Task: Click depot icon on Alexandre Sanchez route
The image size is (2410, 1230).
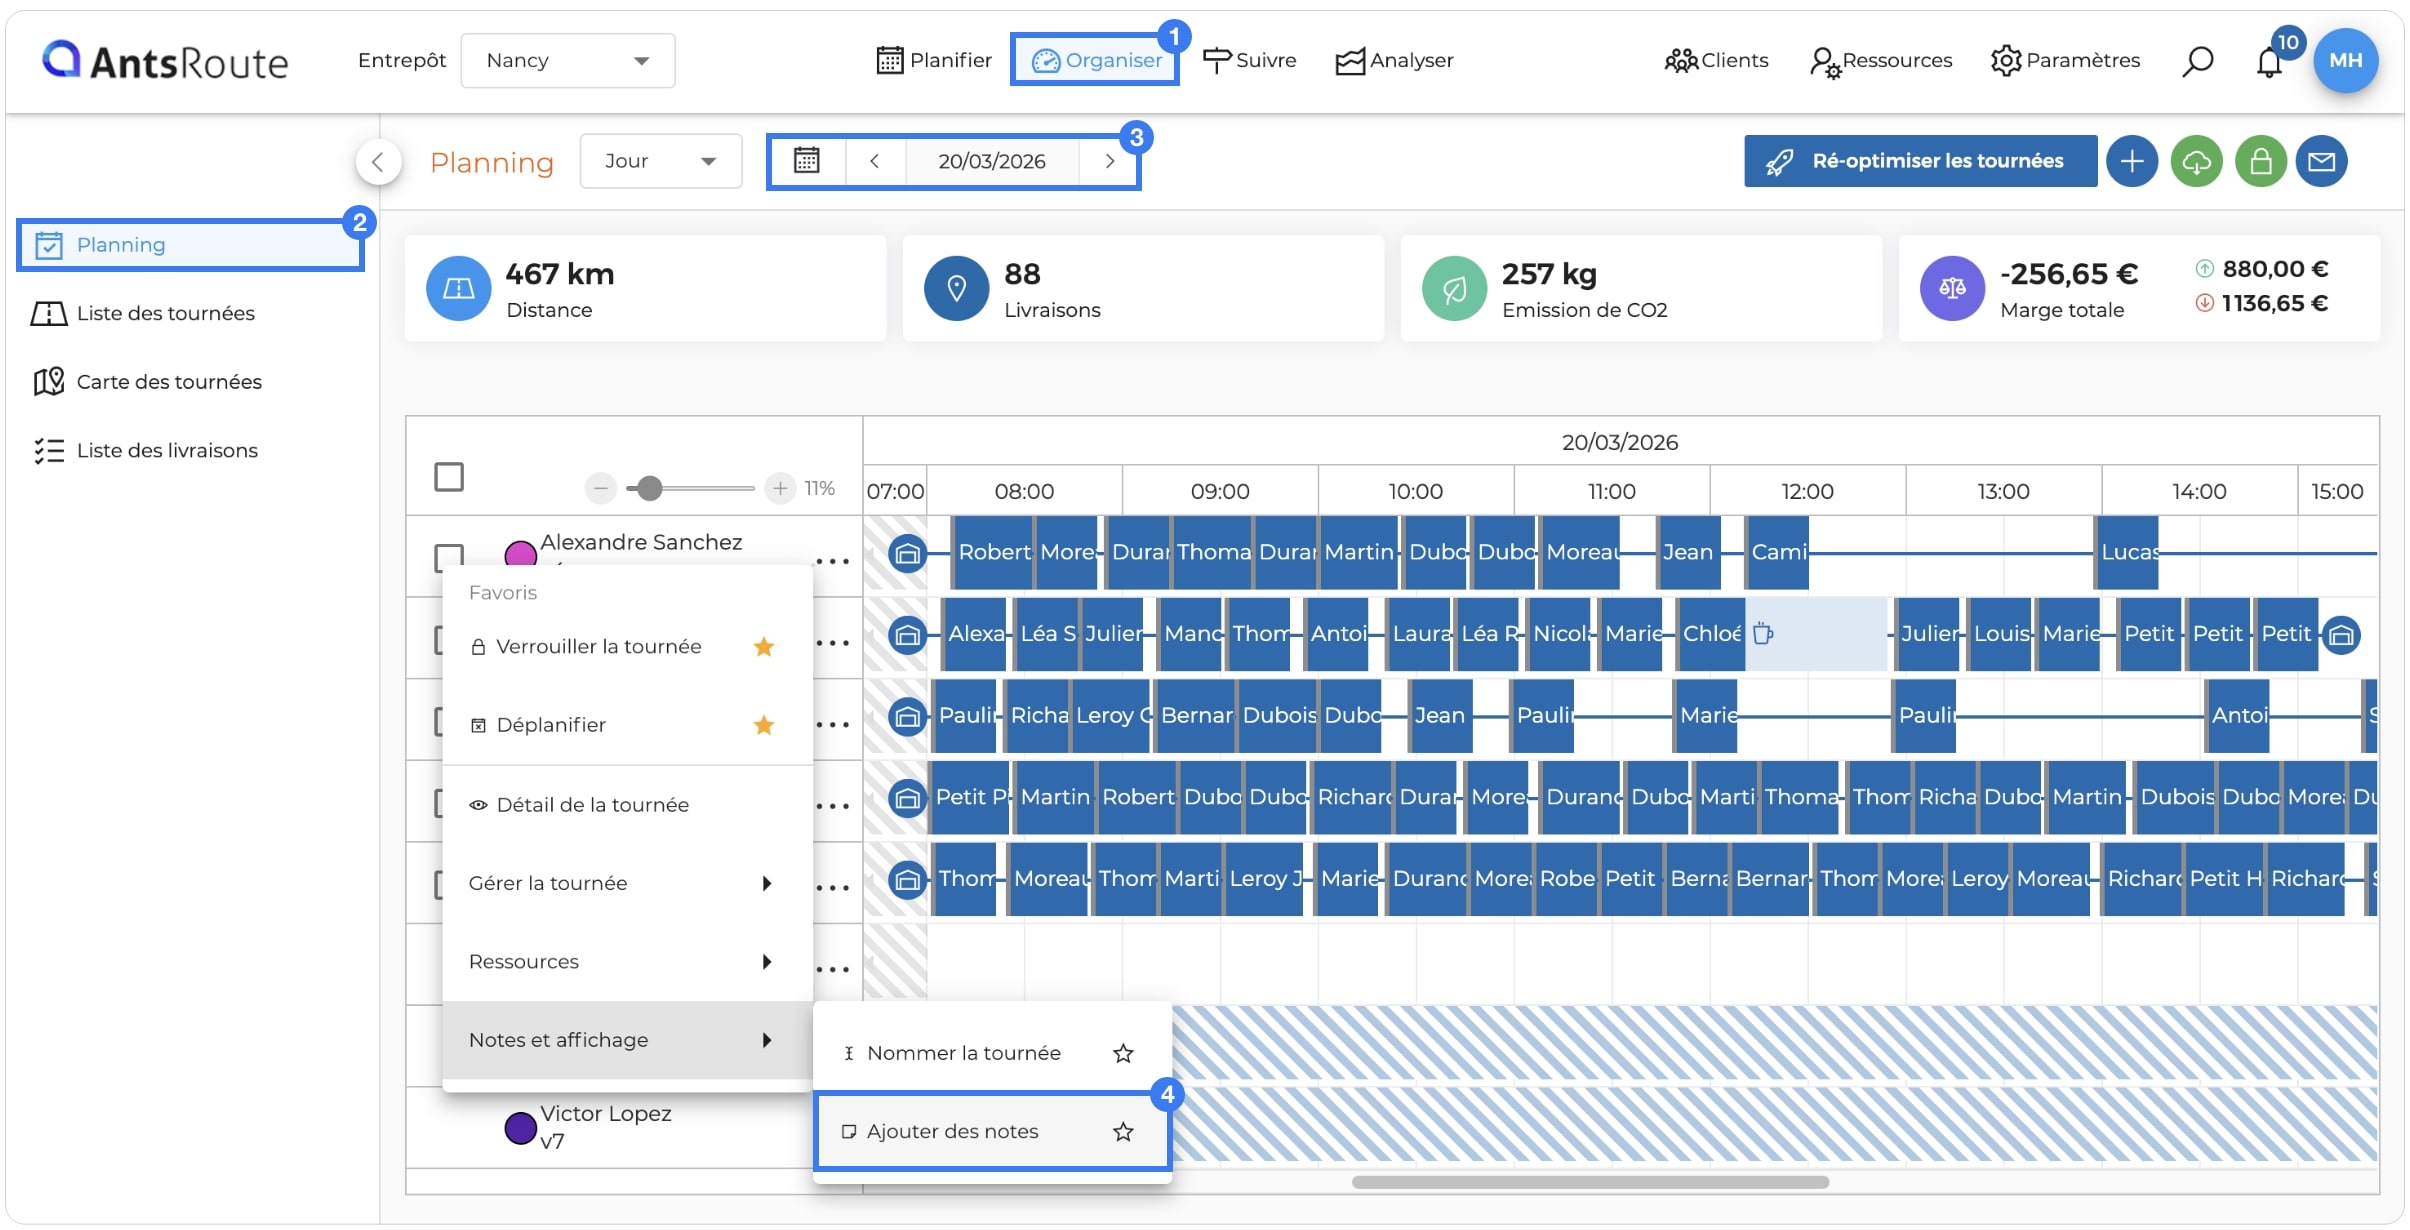Action: (x=907, y=552)
